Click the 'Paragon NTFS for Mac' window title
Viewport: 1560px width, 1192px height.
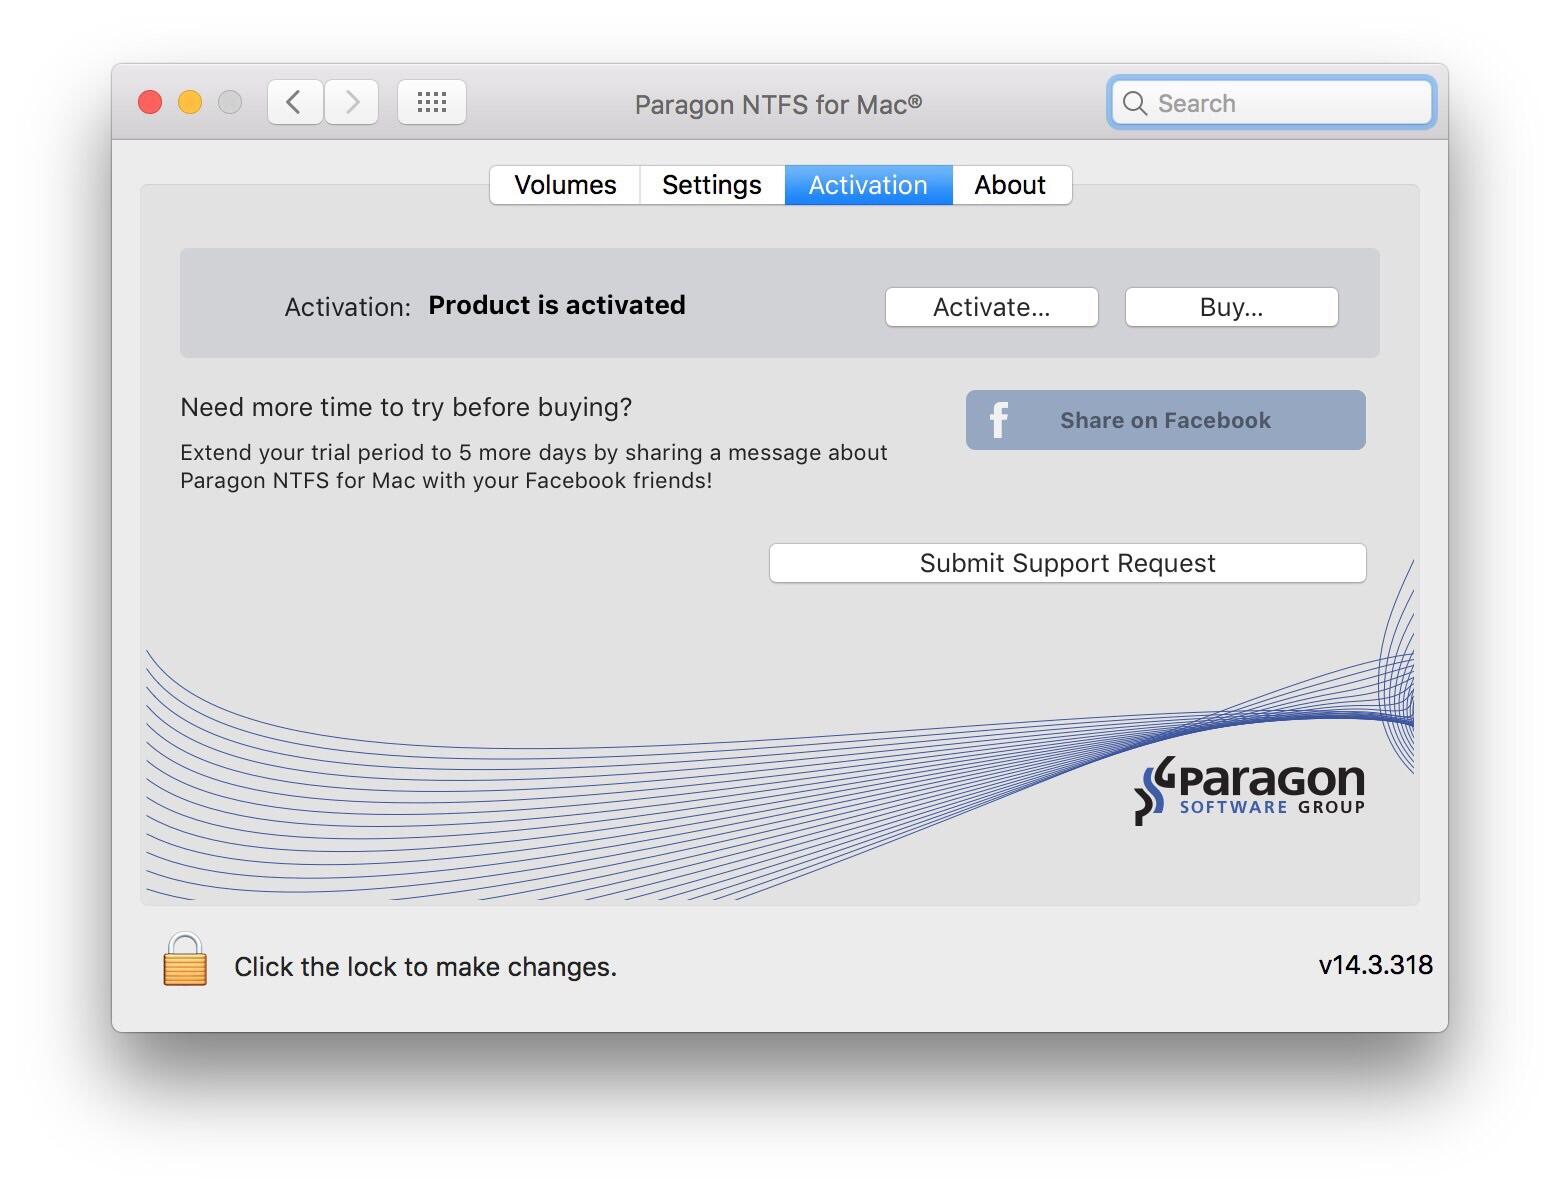coord(779,104)
